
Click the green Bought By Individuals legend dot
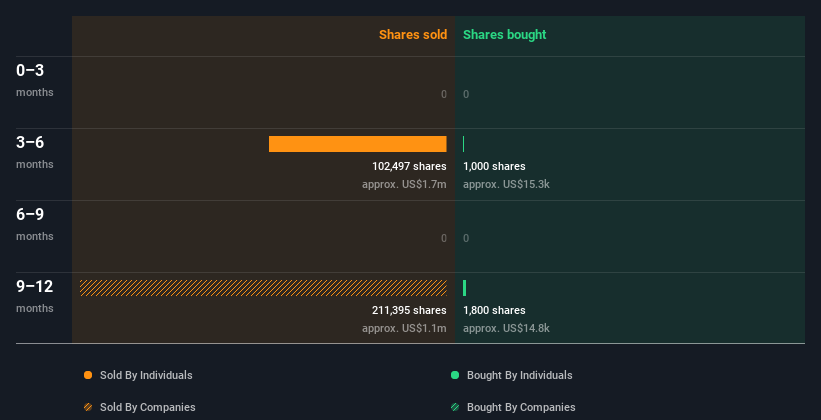[x=455, y=375]
